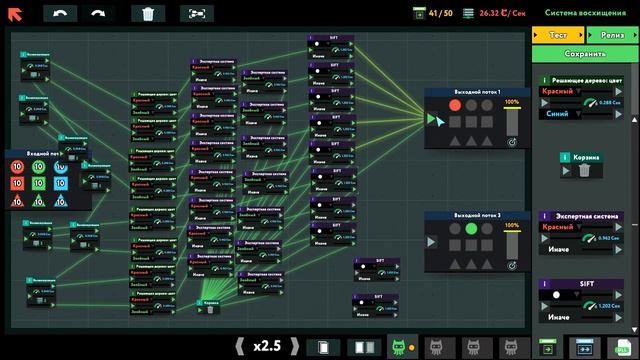Redo the last undone action
The width and height of the screenshot is (640, 360).
point(98,13)
